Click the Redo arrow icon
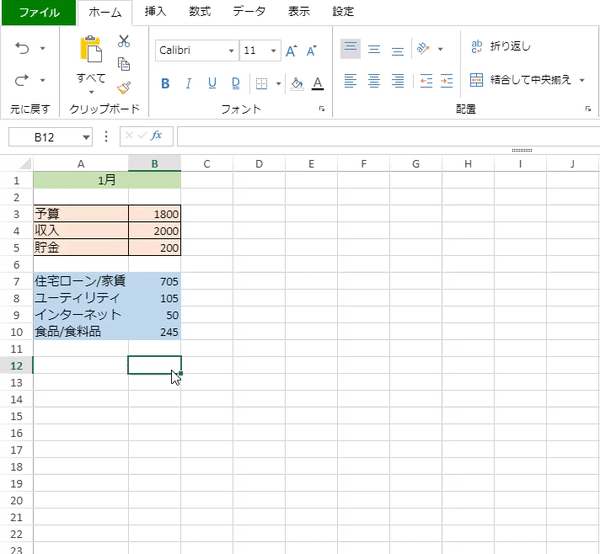 [x=22, y=80]
